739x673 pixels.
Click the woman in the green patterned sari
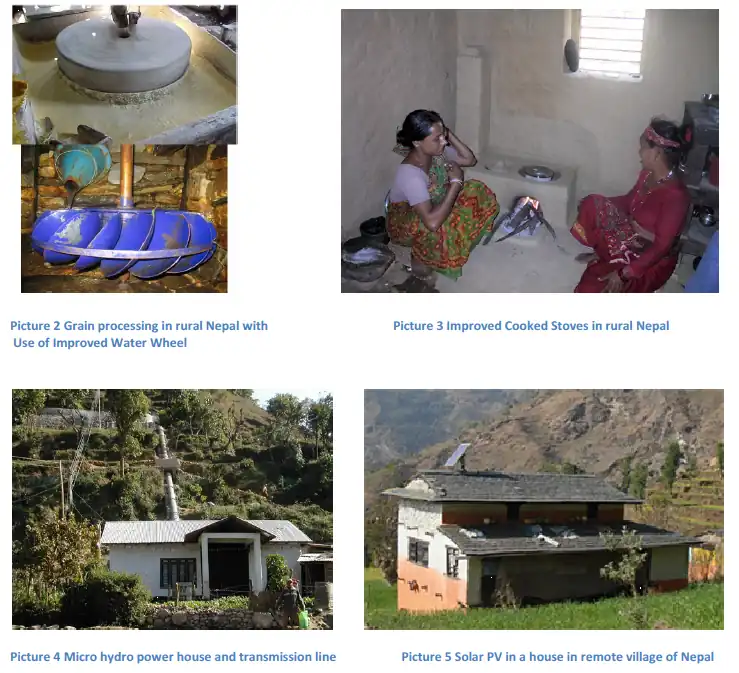(441, 198)
